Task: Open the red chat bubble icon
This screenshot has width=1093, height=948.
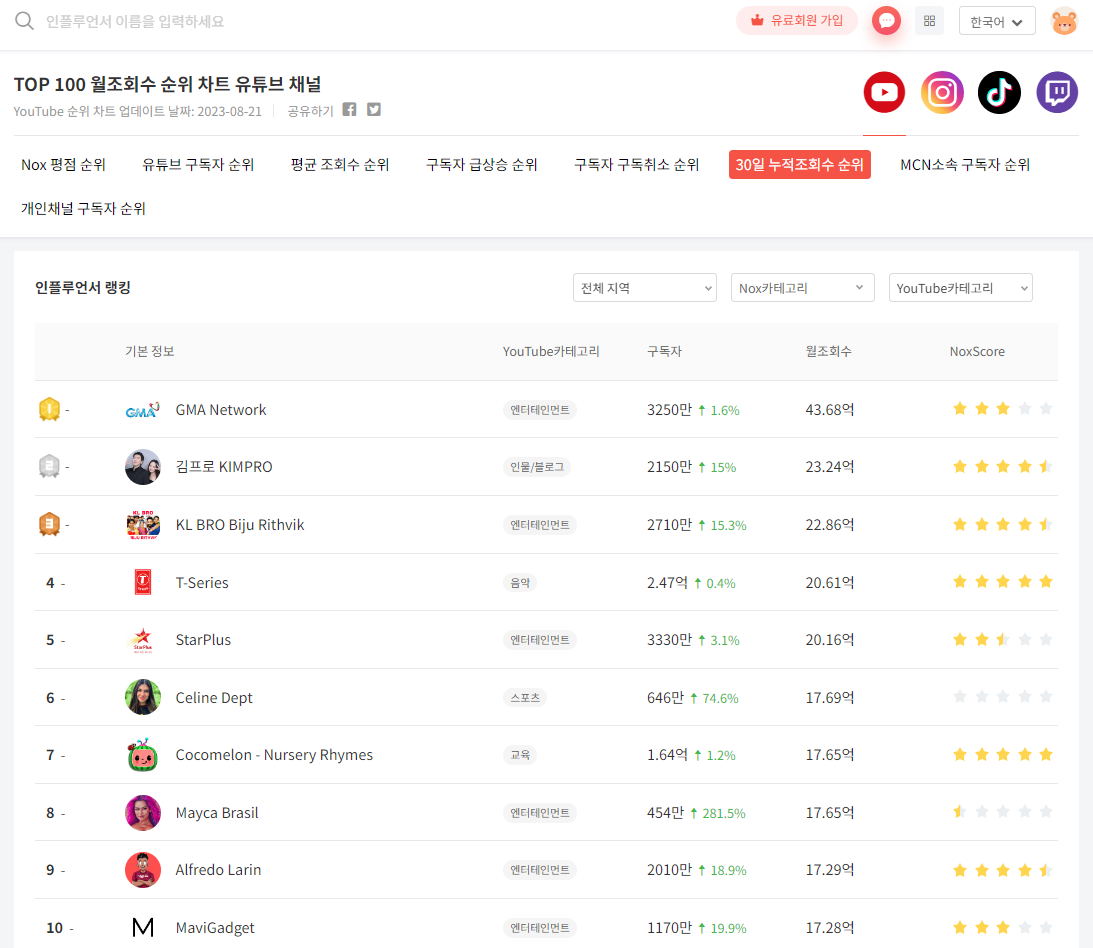Action: click(886, 21)
